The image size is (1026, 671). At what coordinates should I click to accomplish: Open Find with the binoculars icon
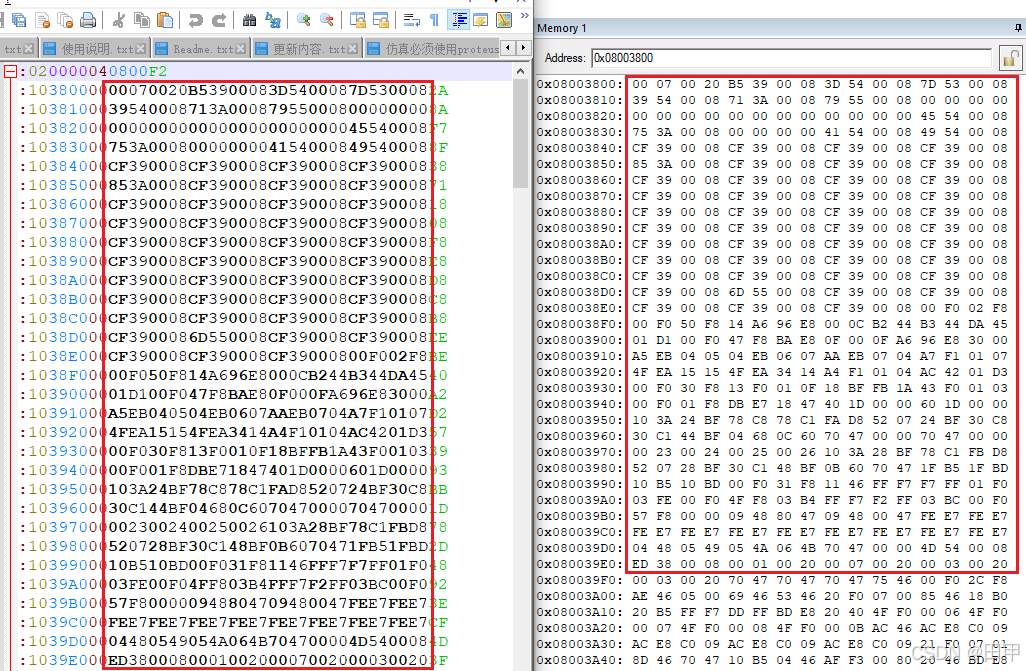[249, 20]
